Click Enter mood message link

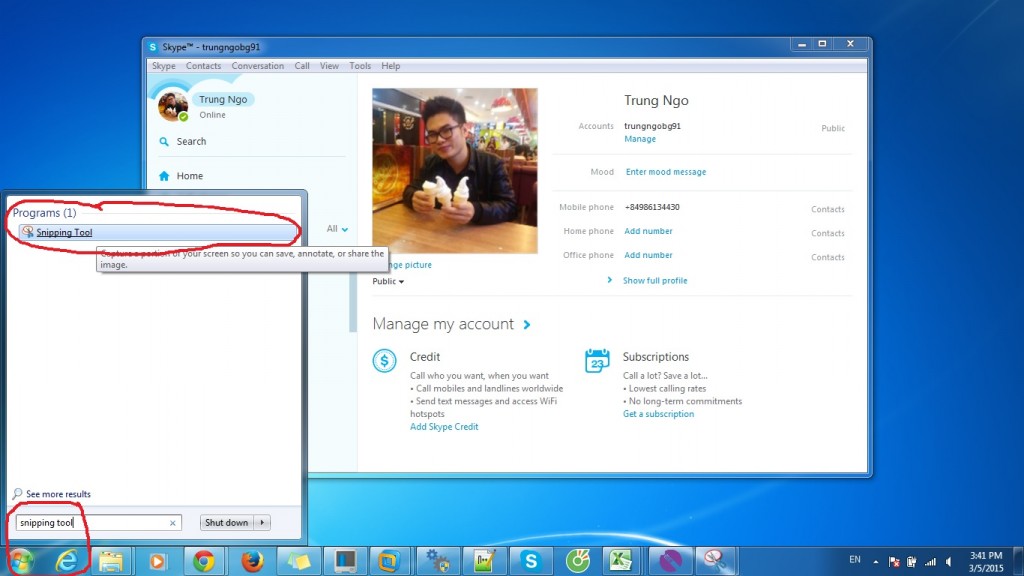pyautogui.click(x=665, y=172)
